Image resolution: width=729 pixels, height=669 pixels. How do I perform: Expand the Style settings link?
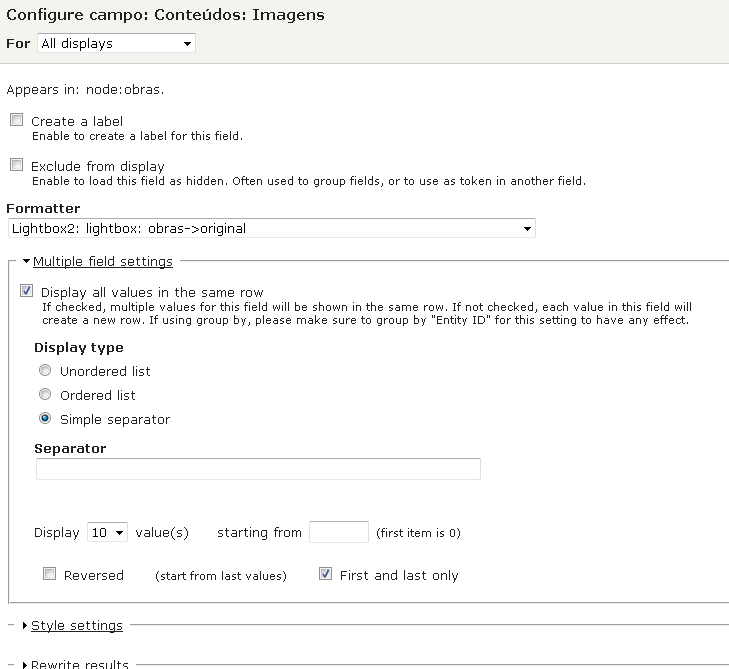[77, 626]
